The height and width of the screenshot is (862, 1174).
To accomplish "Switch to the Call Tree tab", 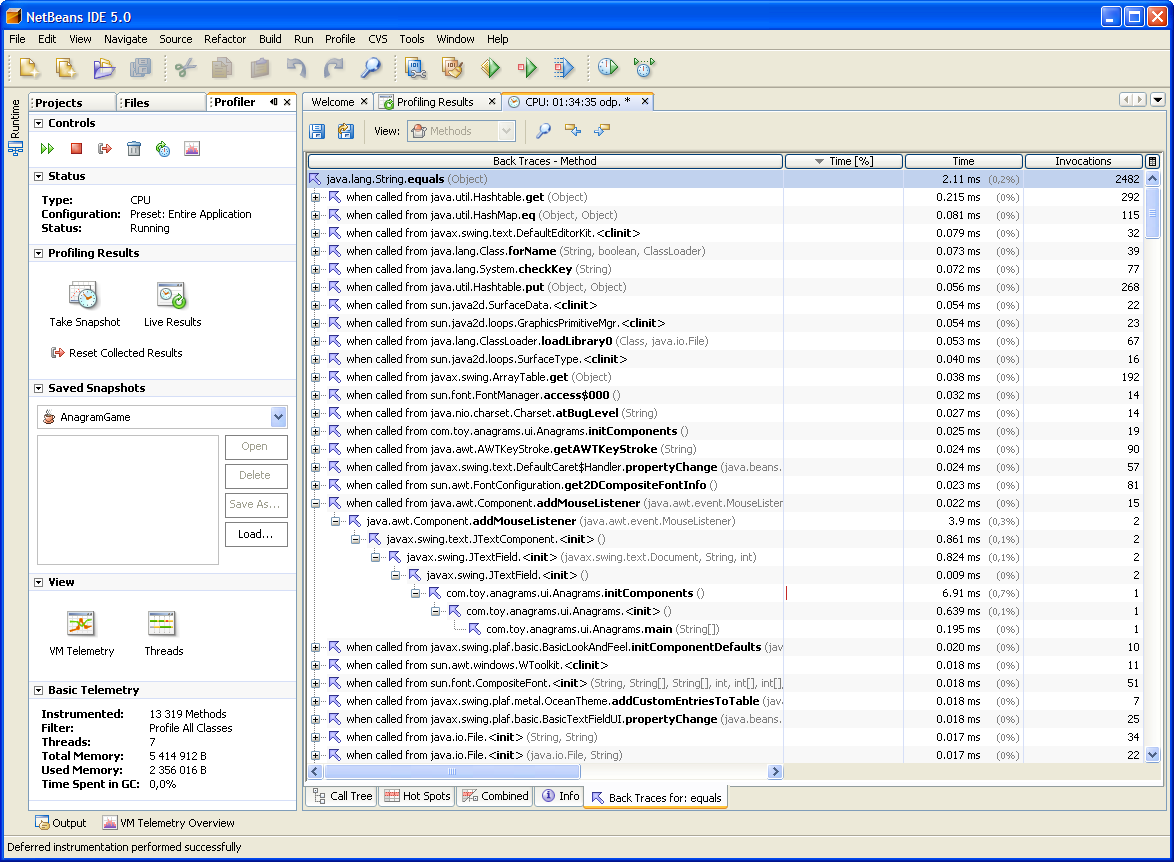I will tap(342, 796).
